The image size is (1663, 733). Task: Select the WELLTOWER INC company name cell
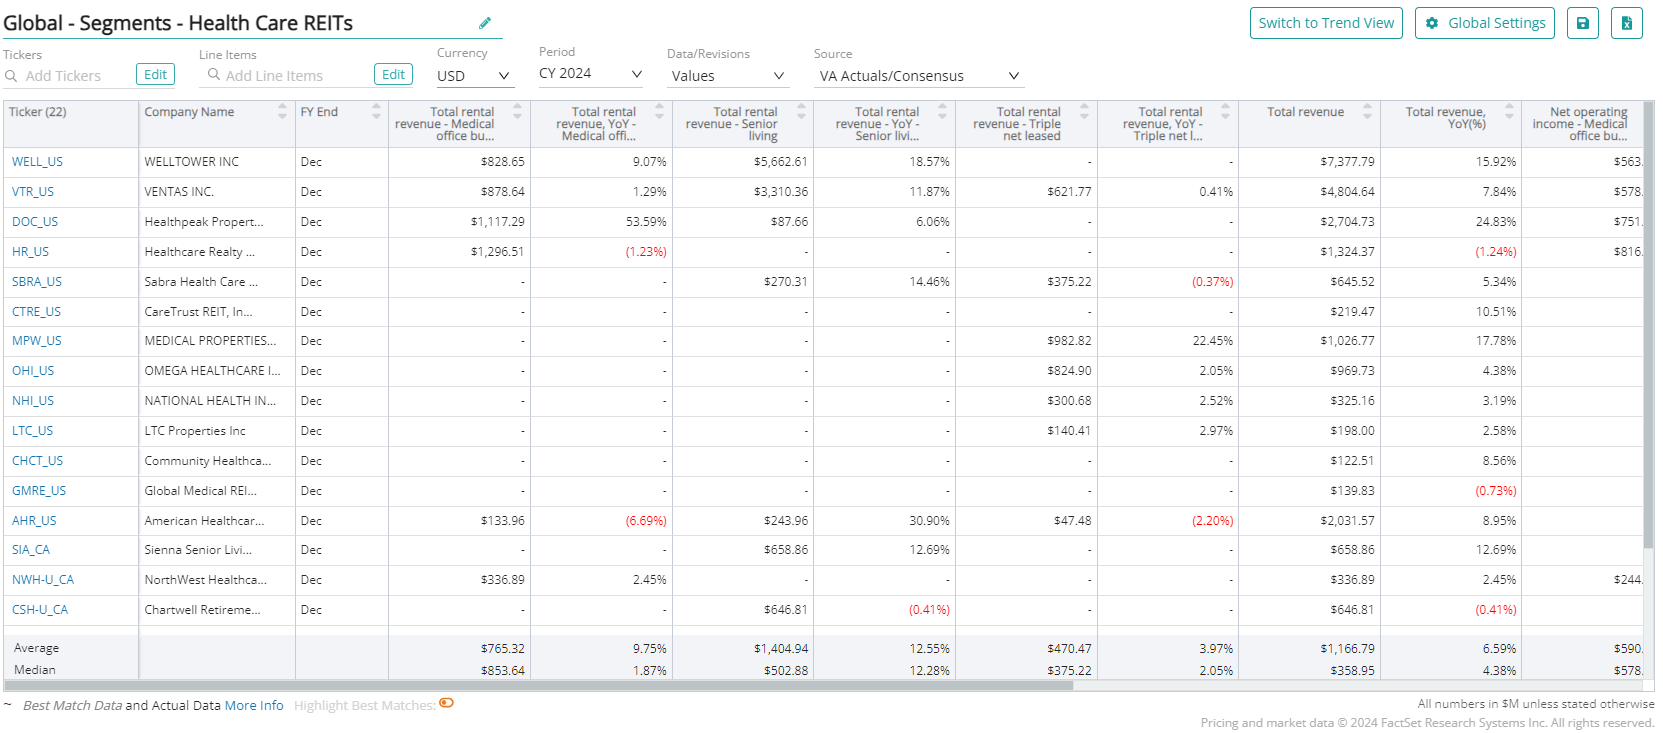point(217,162)
